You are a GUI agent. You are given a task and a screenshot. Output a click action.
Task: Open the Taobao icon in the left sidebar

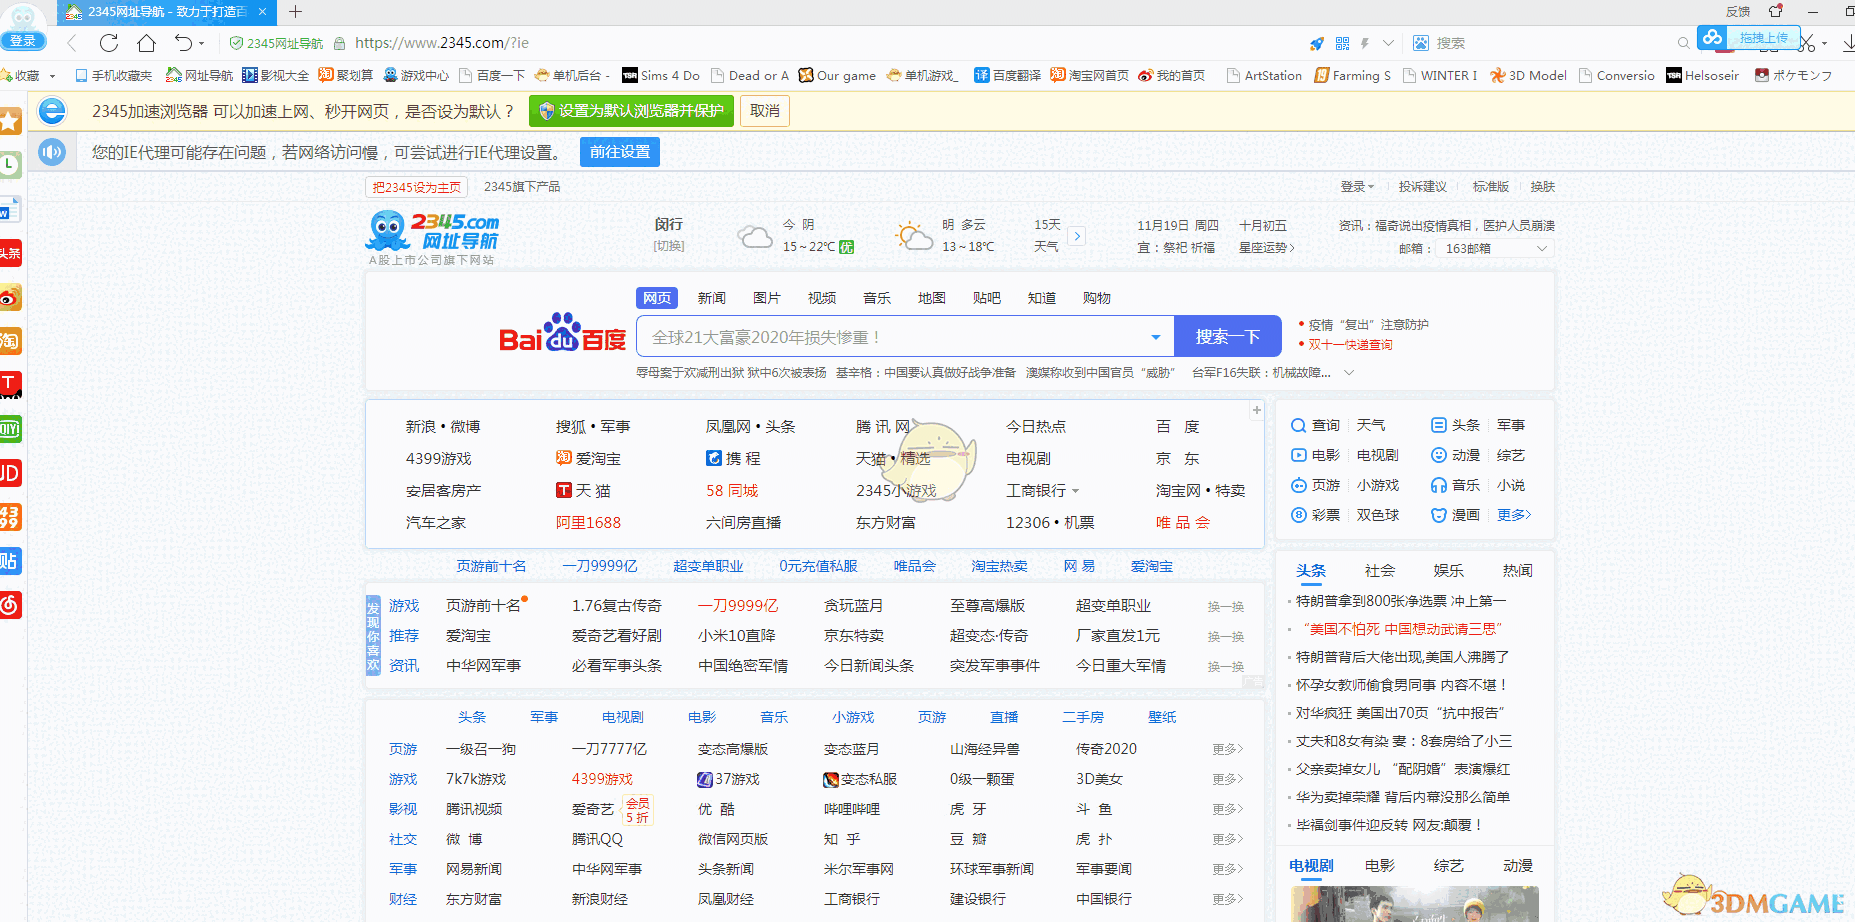[x=11, y=341]
